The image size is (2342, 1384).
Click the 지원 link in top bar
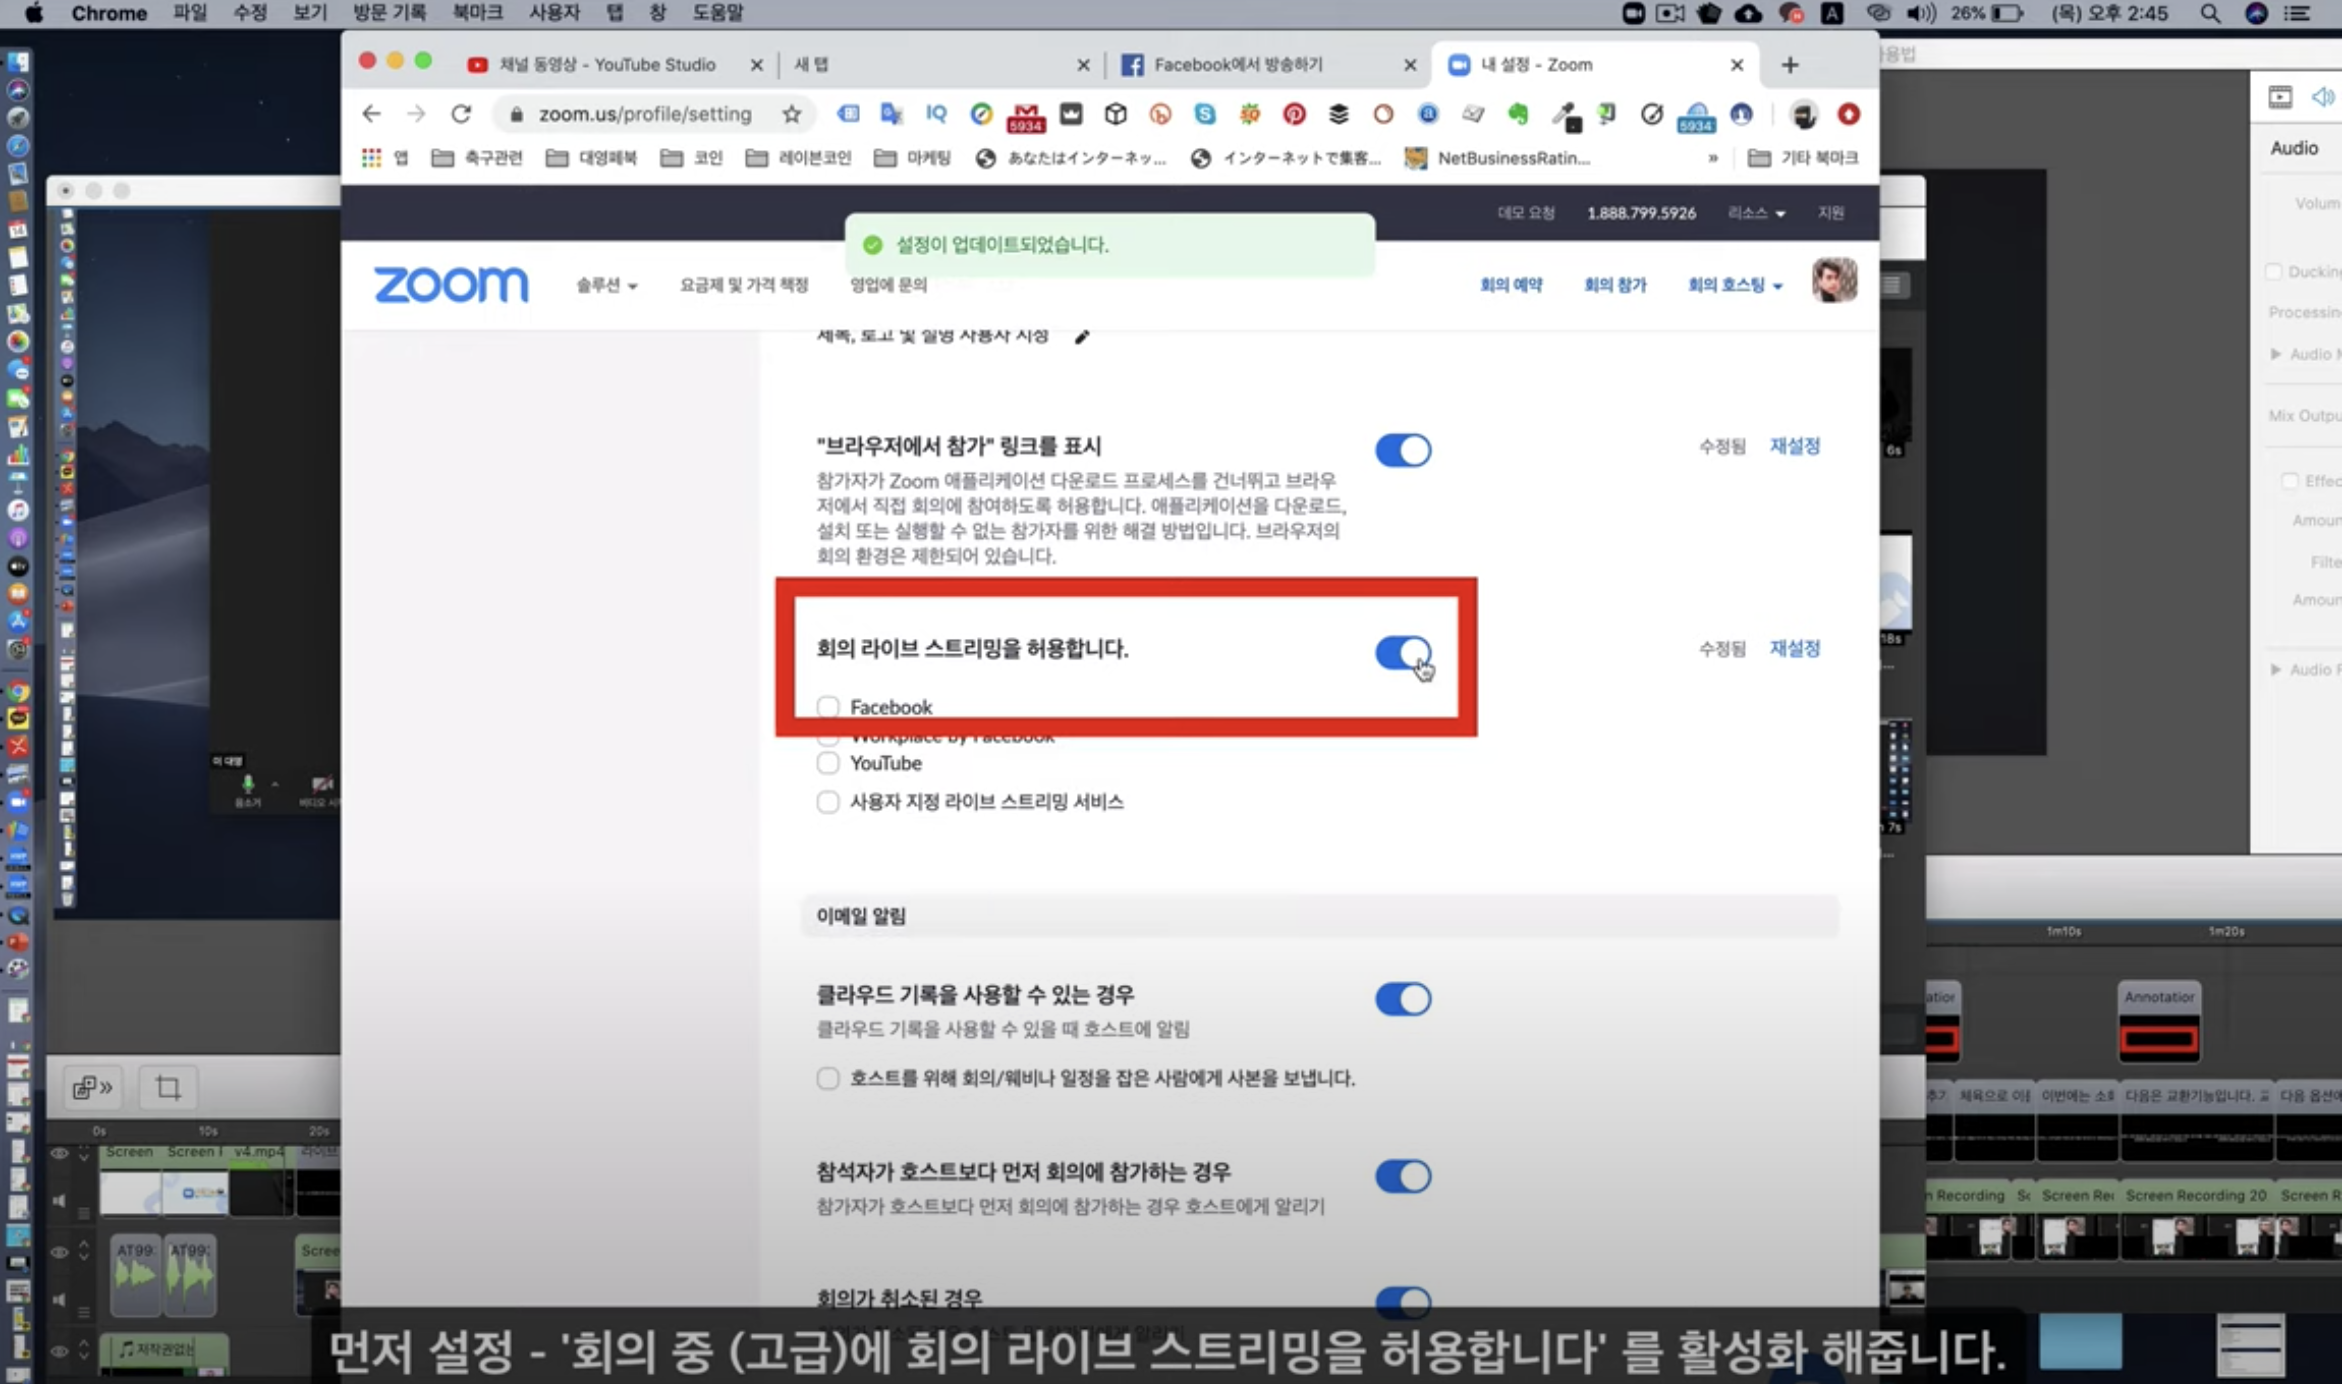coord(1830,213)
